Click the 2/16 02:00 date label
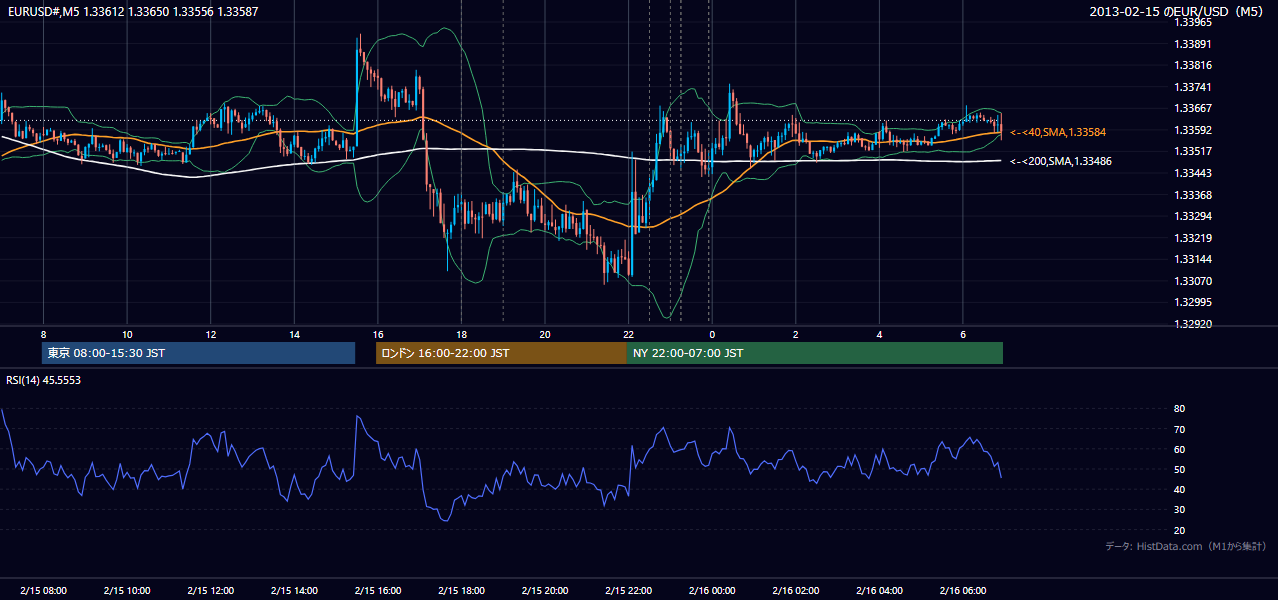The height and width of the screenshot is (600, 1278). tap(795, 590)
